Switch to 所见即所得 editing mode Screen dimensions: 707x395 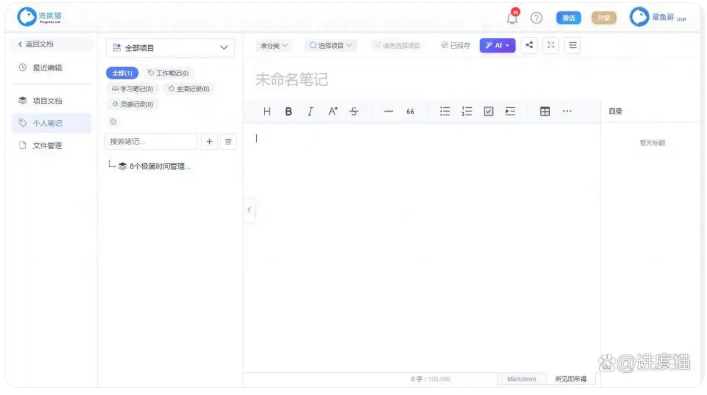[x=570, y=379]
